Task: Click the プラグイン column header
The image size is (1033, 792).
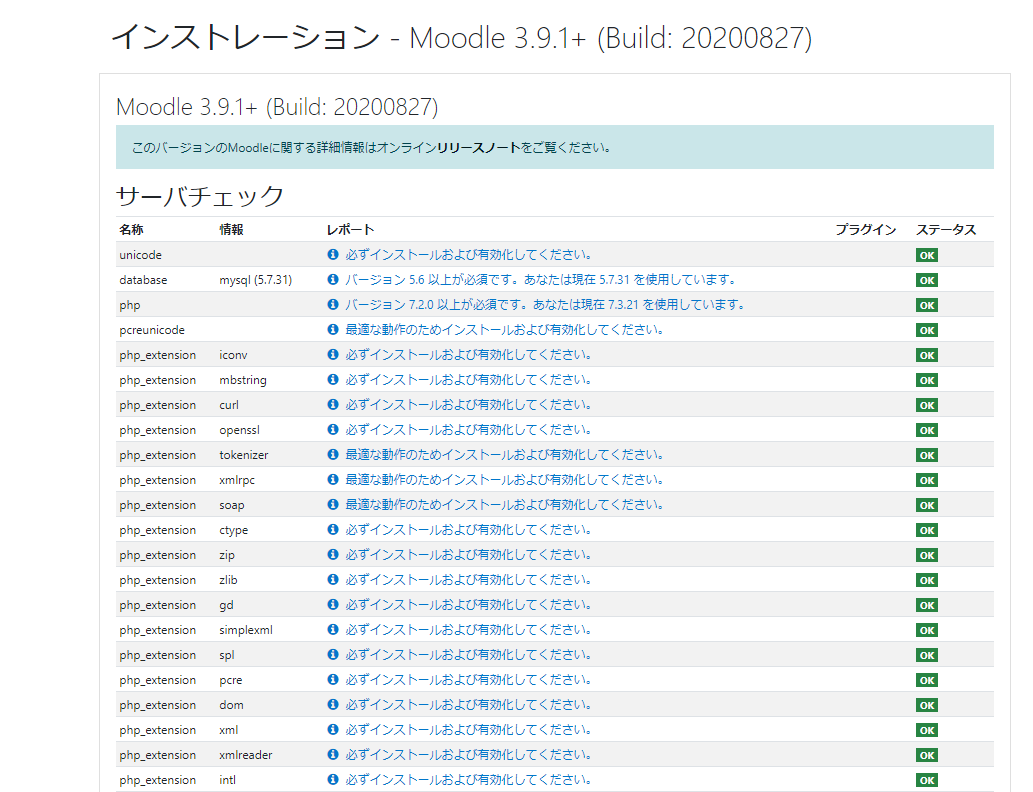Action: coord(866,229)
